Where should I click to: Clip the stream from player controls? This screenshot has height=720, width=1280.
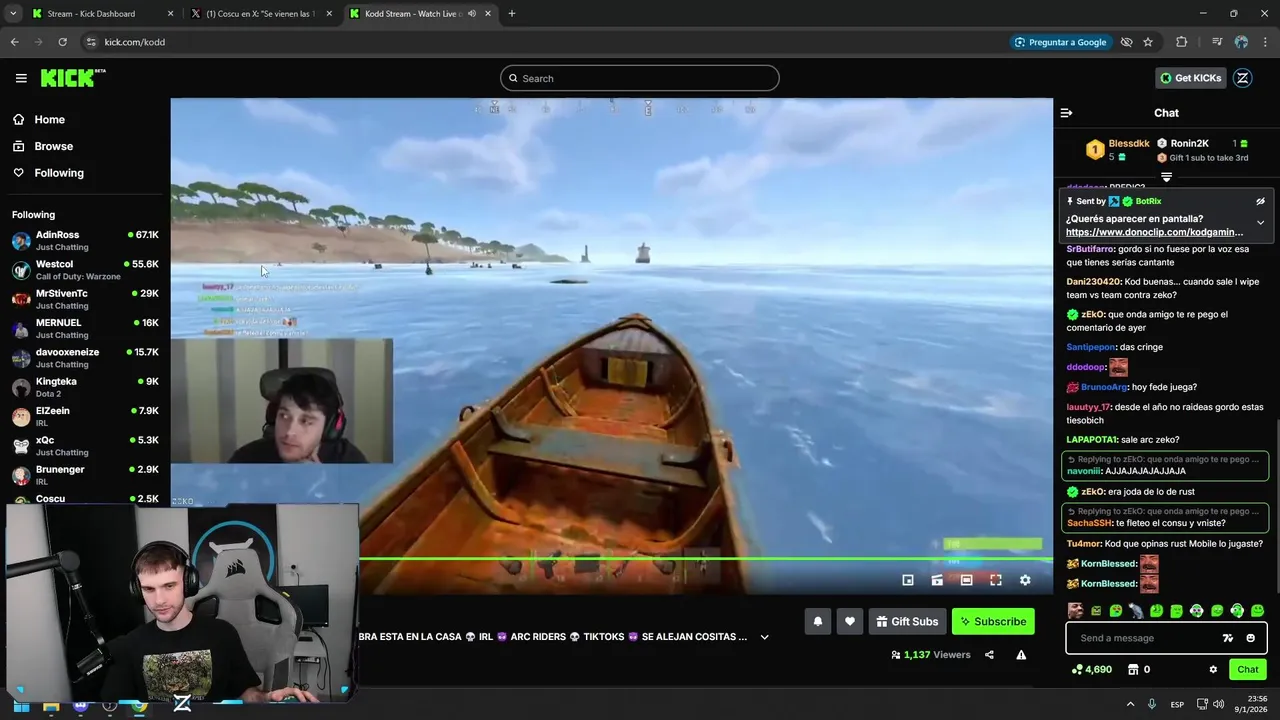point(937,580)
